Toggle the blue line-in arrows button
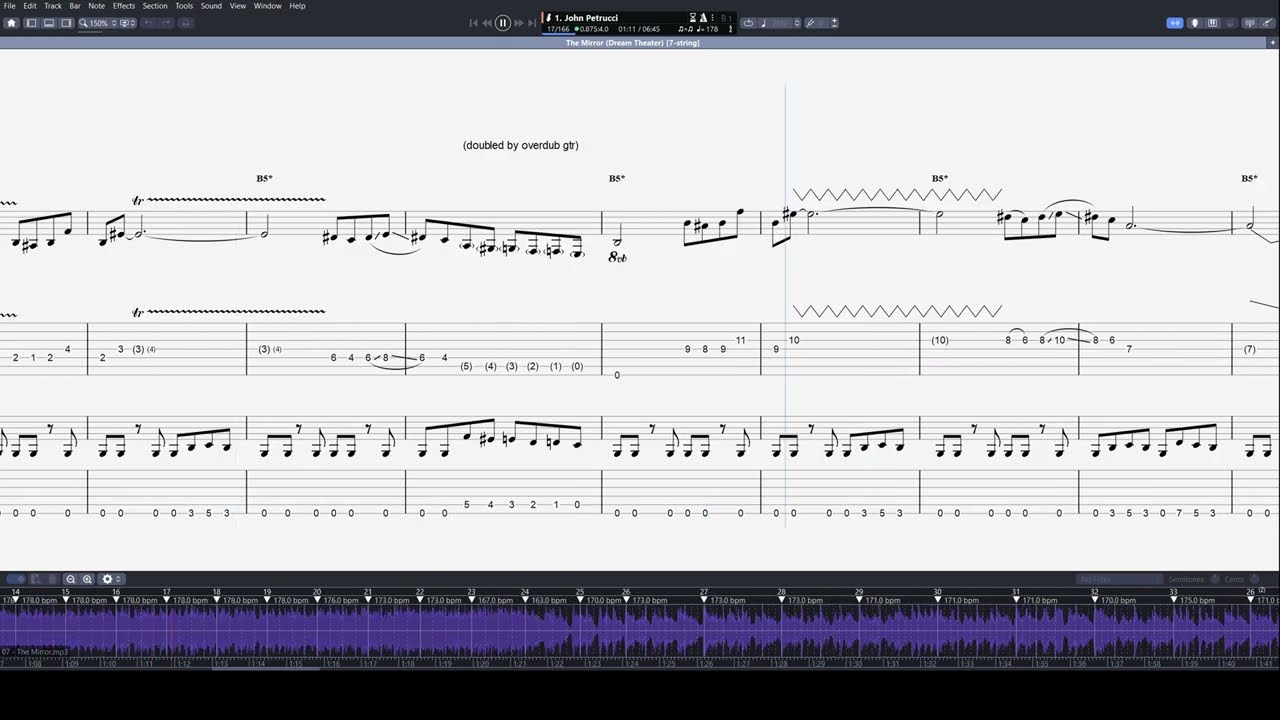 point(1175,23)
